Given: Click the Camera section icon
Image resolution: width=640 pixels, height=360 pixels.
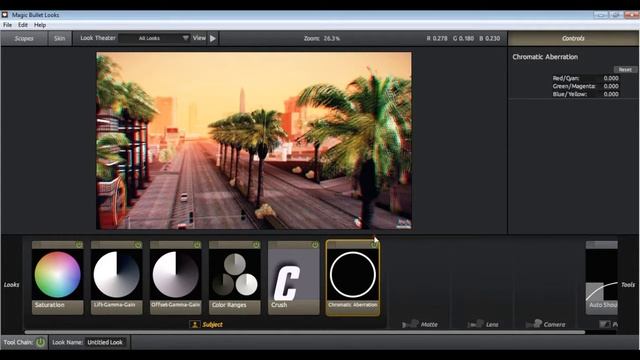Looking at the screenshot, I should pyautogui.click(x=533, y=324).
